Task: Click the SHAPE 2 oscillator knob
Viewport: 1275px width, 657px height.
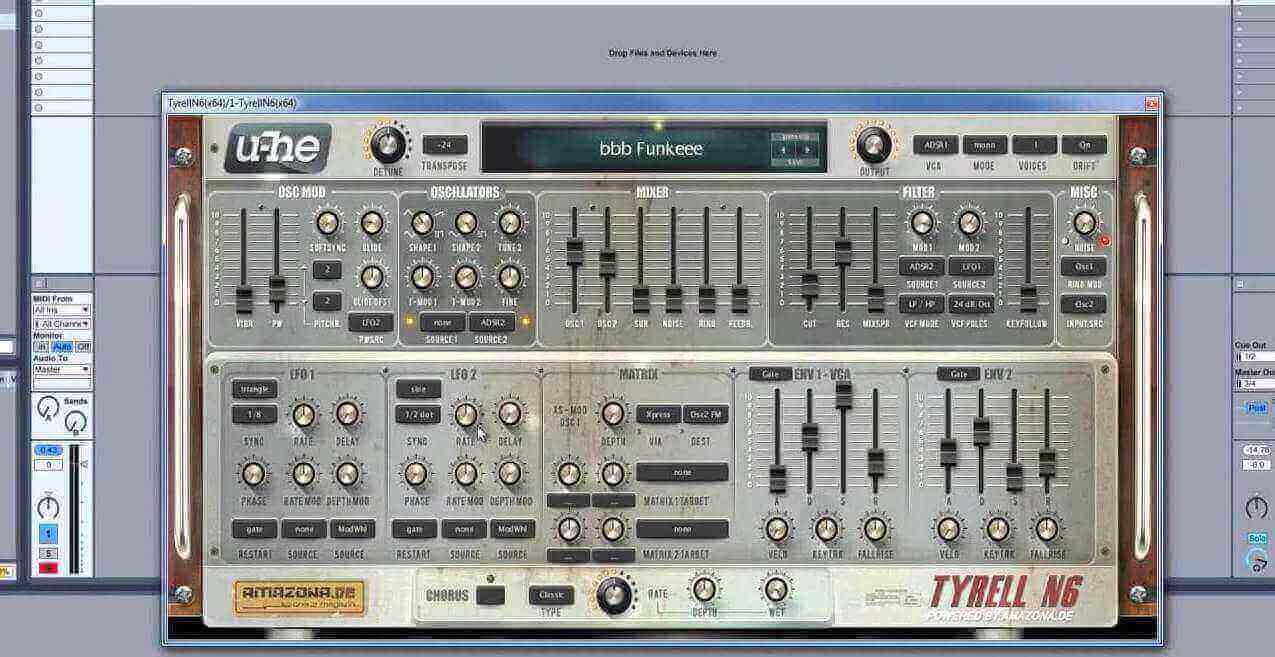Action: click(x=466, y=223)
